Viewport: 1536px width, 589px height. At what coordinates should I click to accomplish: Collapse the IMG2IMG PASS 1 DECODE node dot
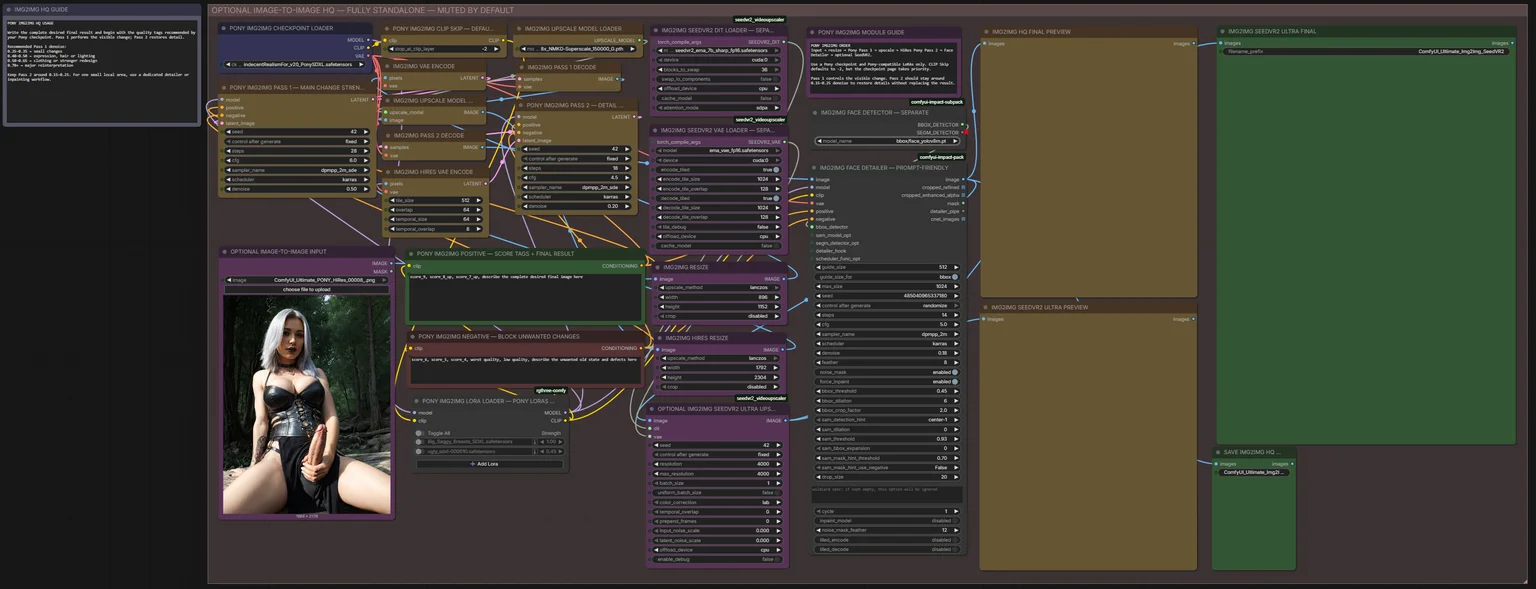tap(520, 66)
